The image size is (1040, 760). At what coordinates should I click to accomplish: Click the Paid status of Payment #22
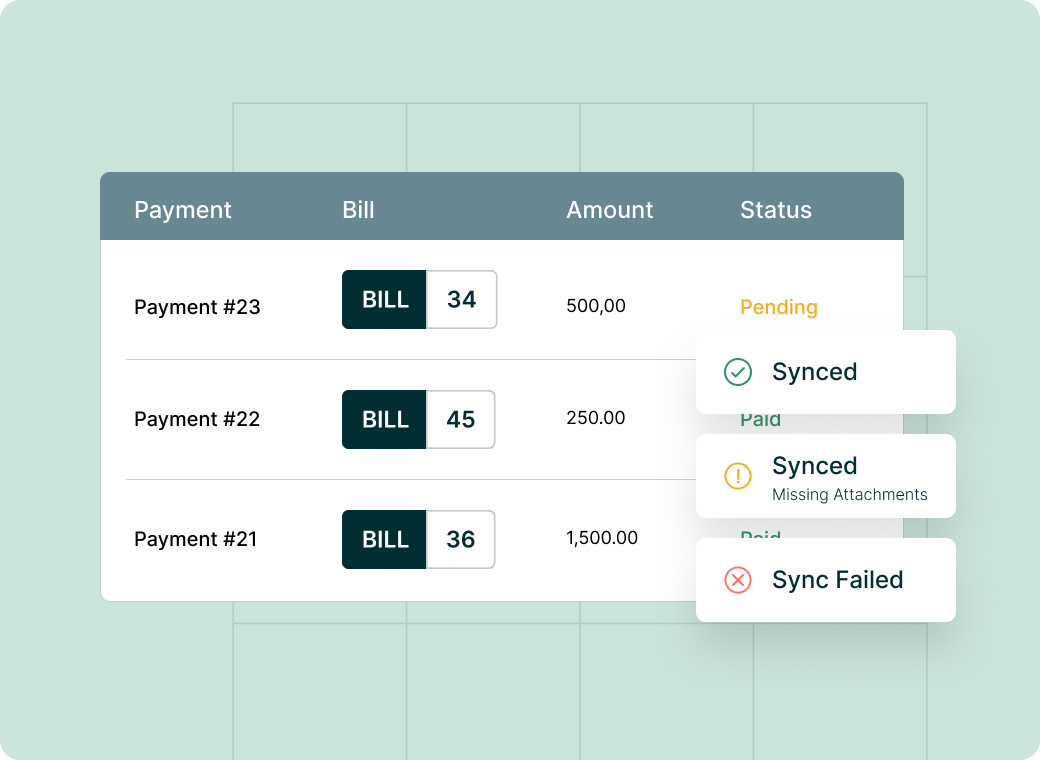760,420
